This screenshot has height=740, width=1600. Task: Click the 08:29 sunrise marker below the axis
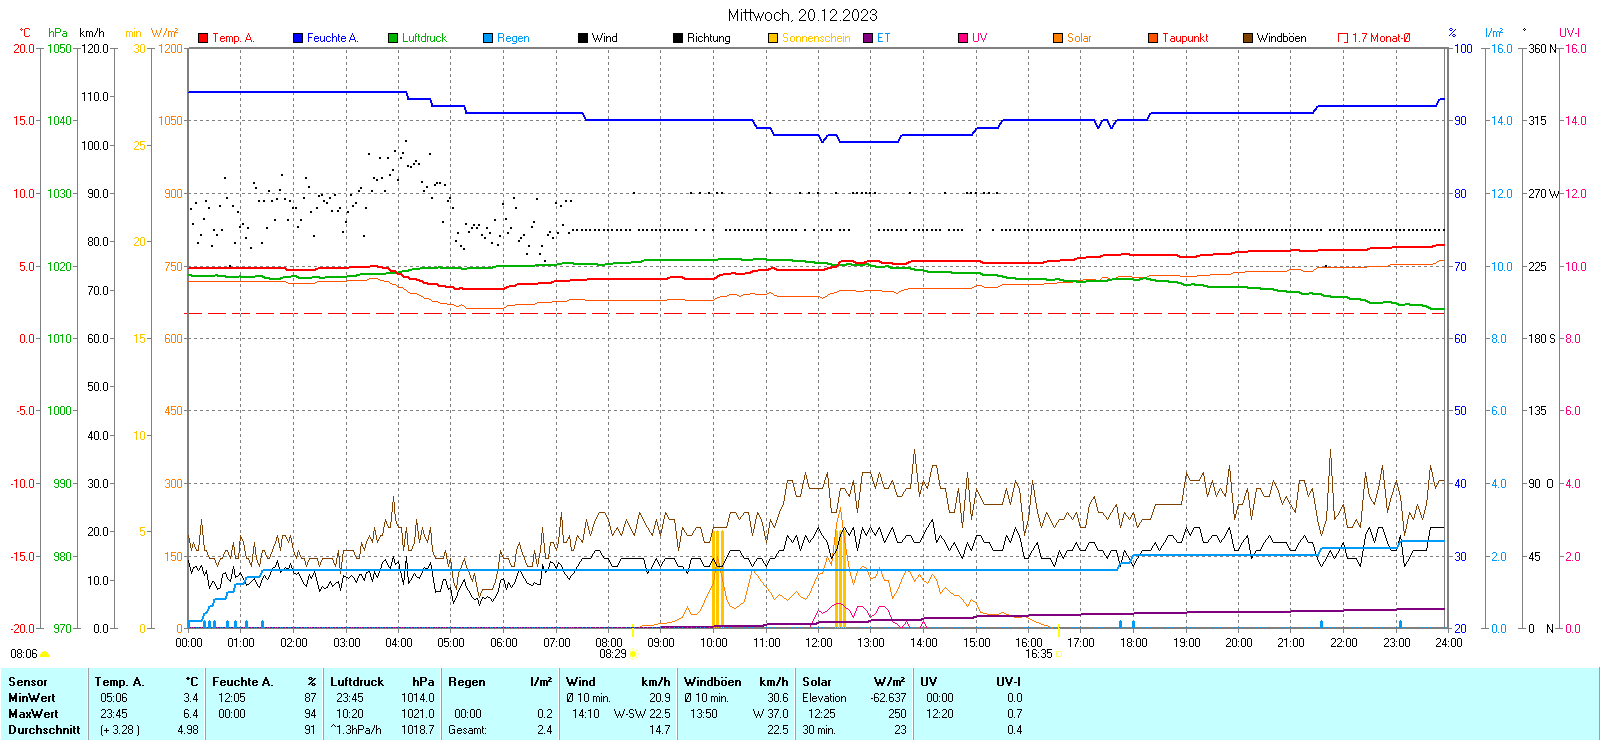point(613,654)
